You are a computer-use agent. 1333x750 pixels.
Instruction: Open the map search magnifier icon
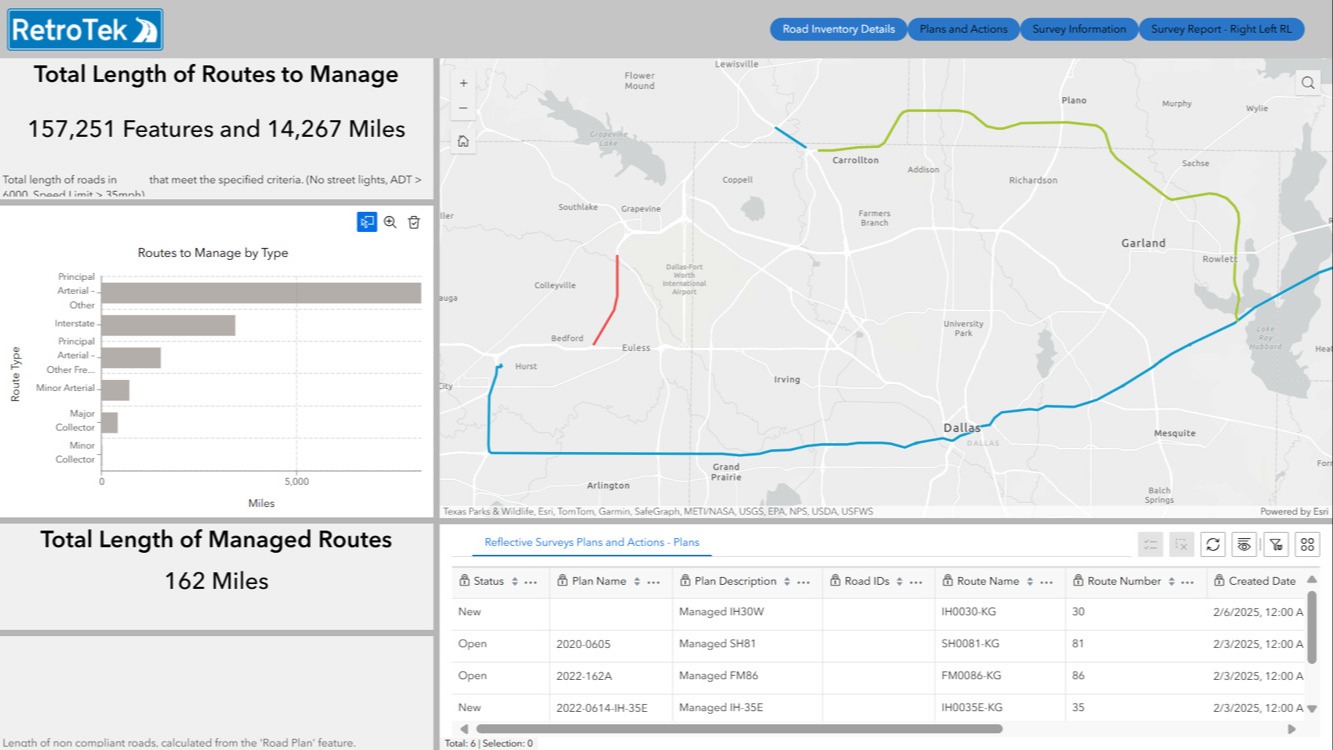click(1308, 84)
